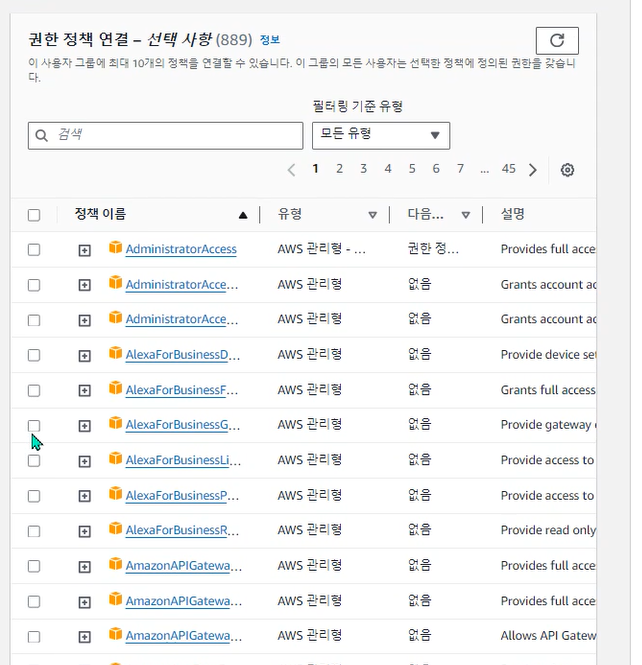642x665 pixels.
Task: Click 'Allows API Gatew' description text
Action: click(x=548, y=636)
